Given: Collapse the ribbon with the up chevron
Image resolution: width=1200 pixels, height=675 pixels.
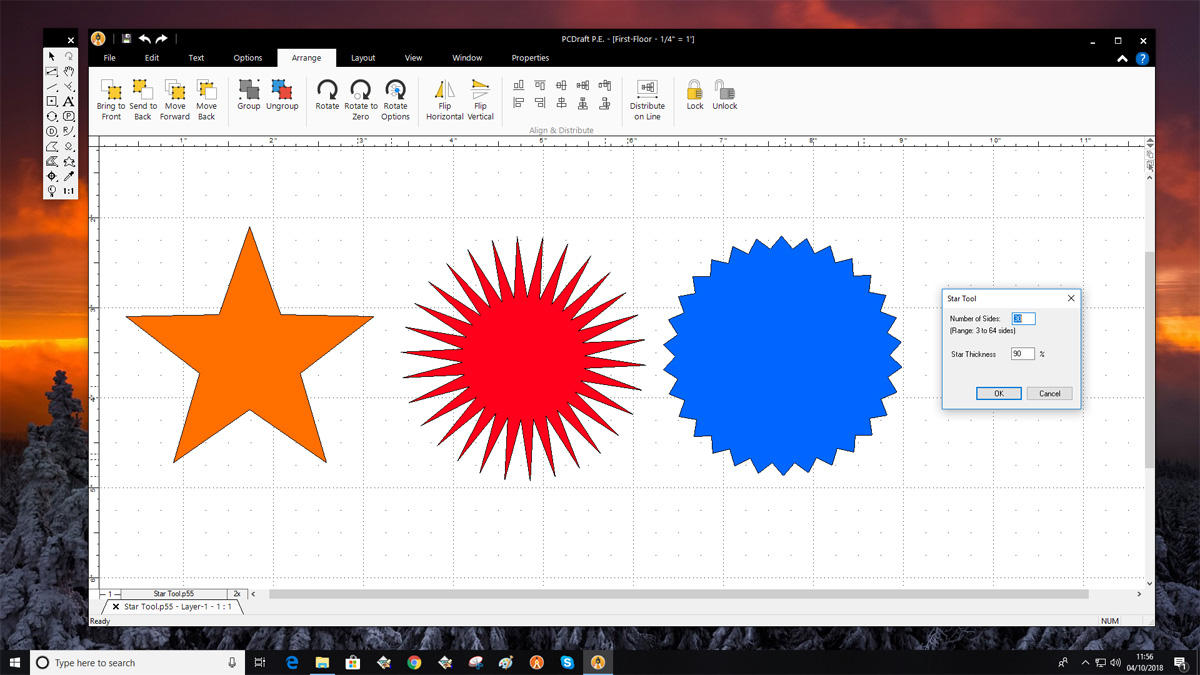Looking at the screenshot, I should 1123,59.
